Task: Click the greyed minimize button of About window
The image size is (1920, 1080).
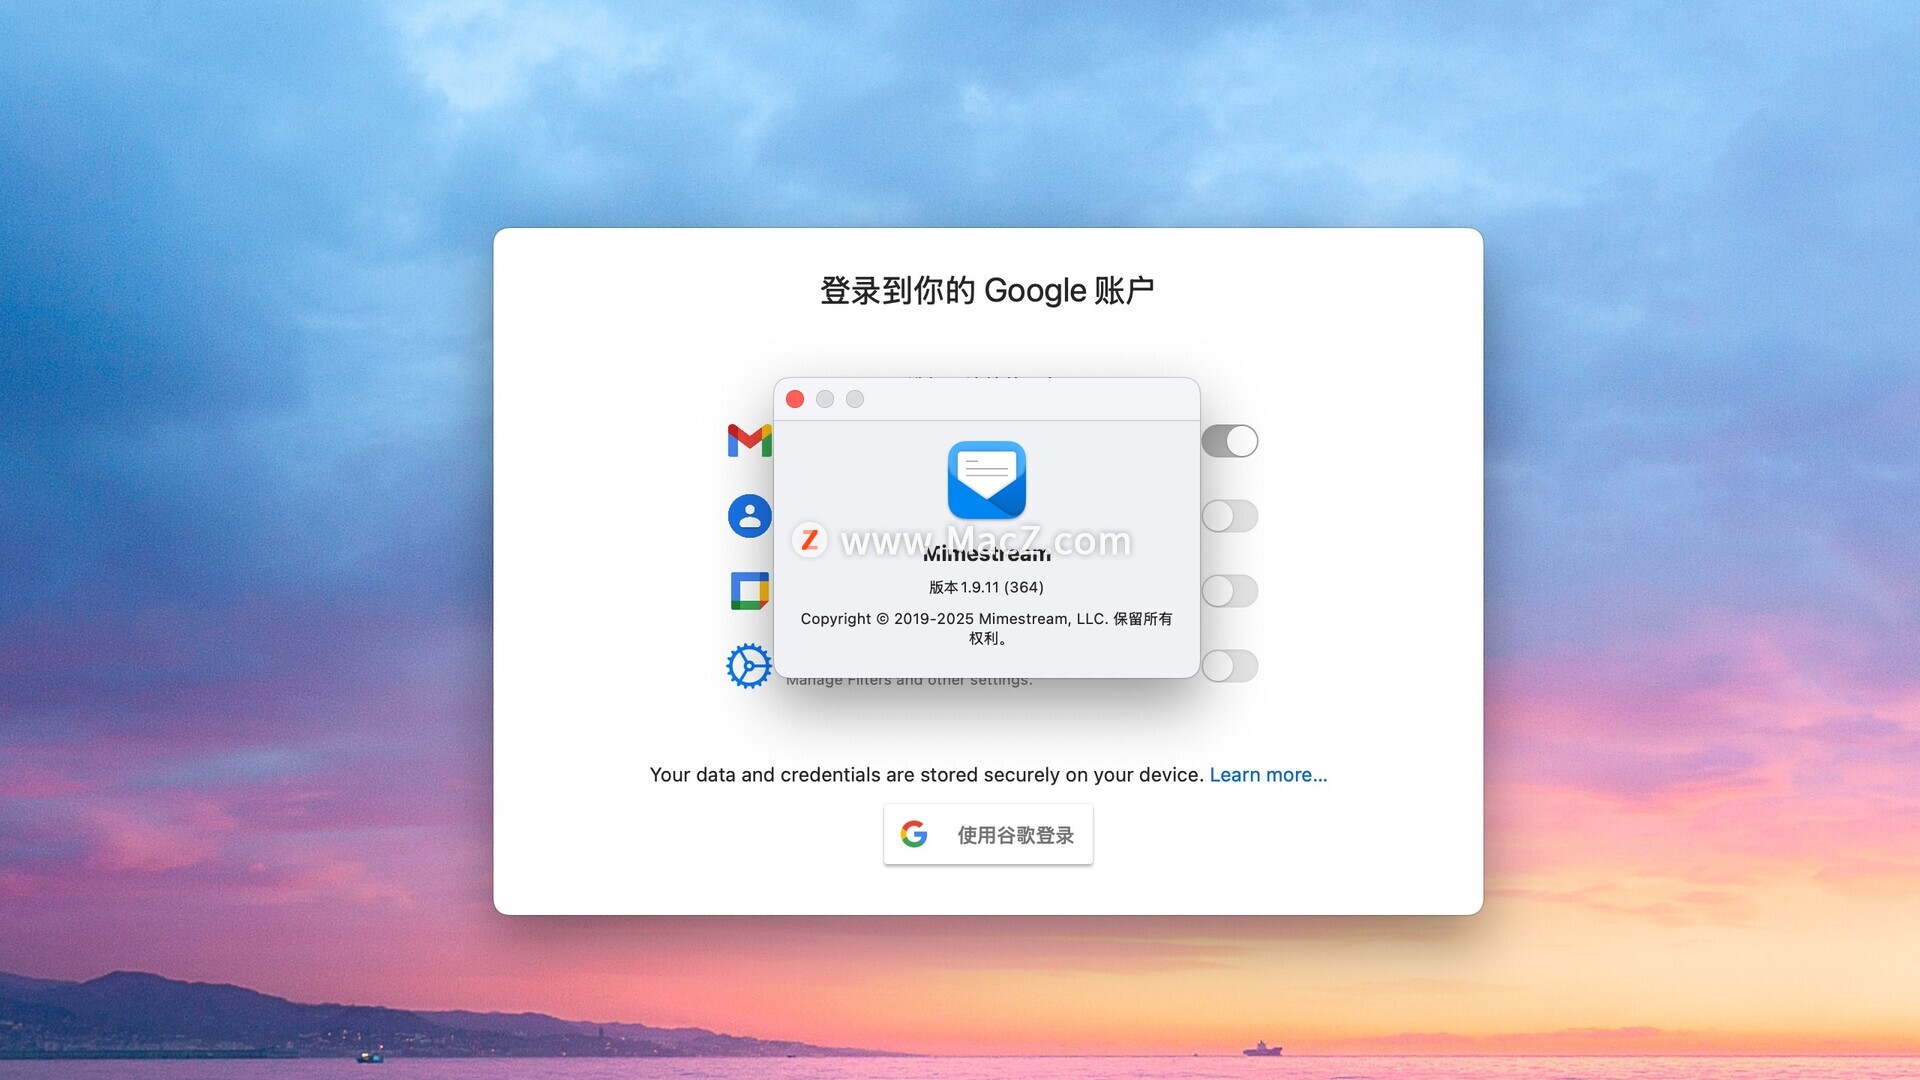Action: tap(825, 399)
